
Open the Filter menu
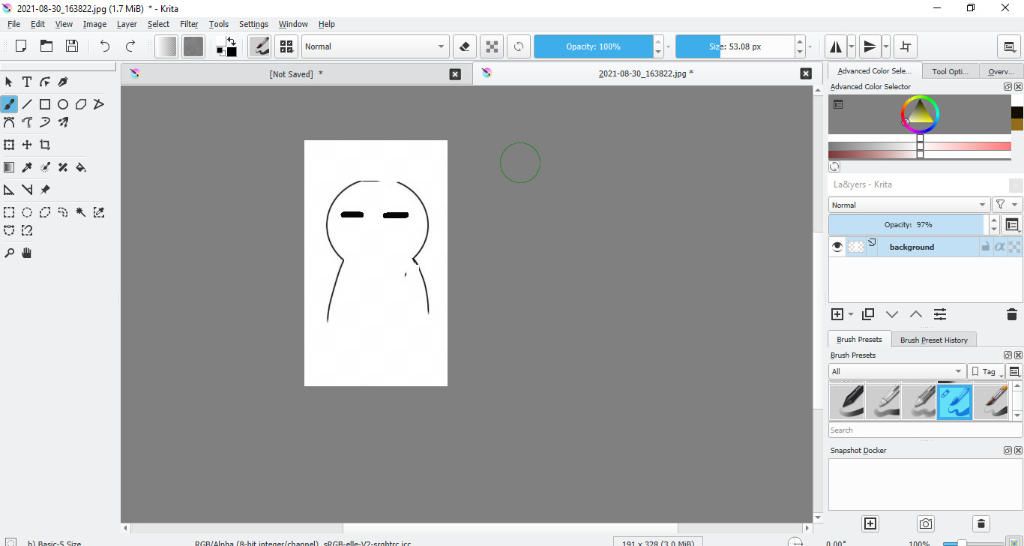click(189, 24)
